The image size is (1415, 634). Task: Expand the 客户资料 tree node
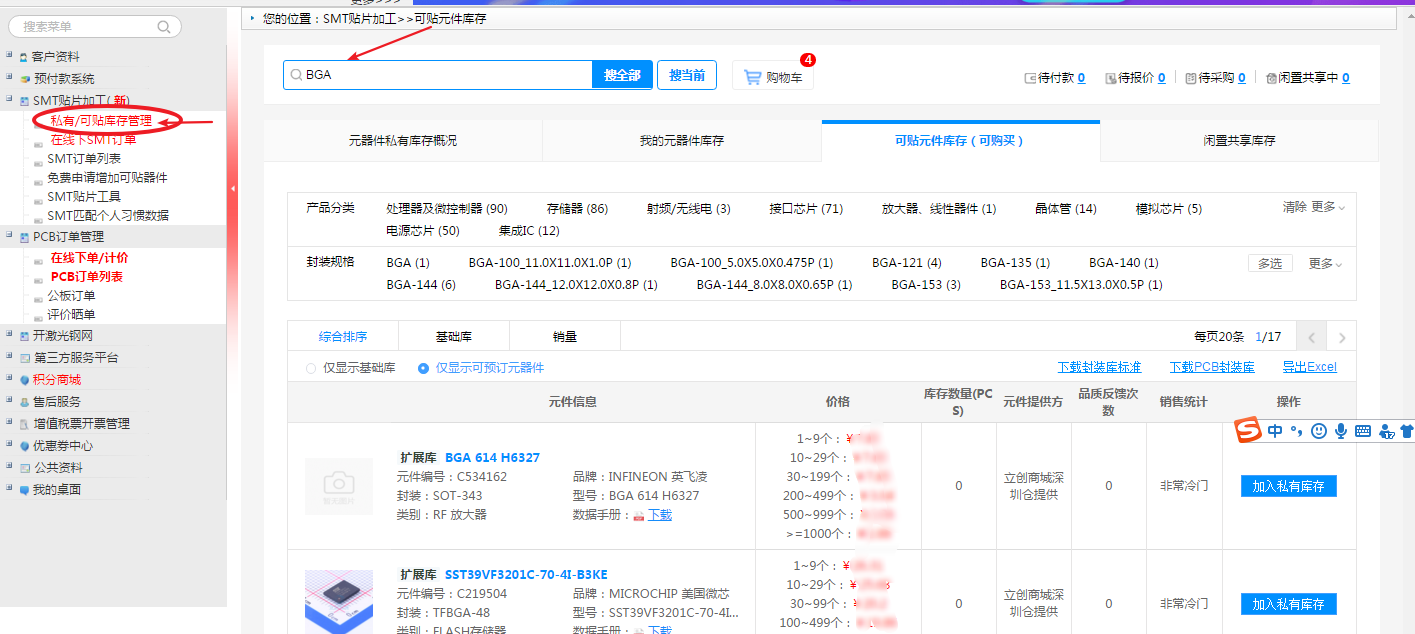(x=10, y=56)
